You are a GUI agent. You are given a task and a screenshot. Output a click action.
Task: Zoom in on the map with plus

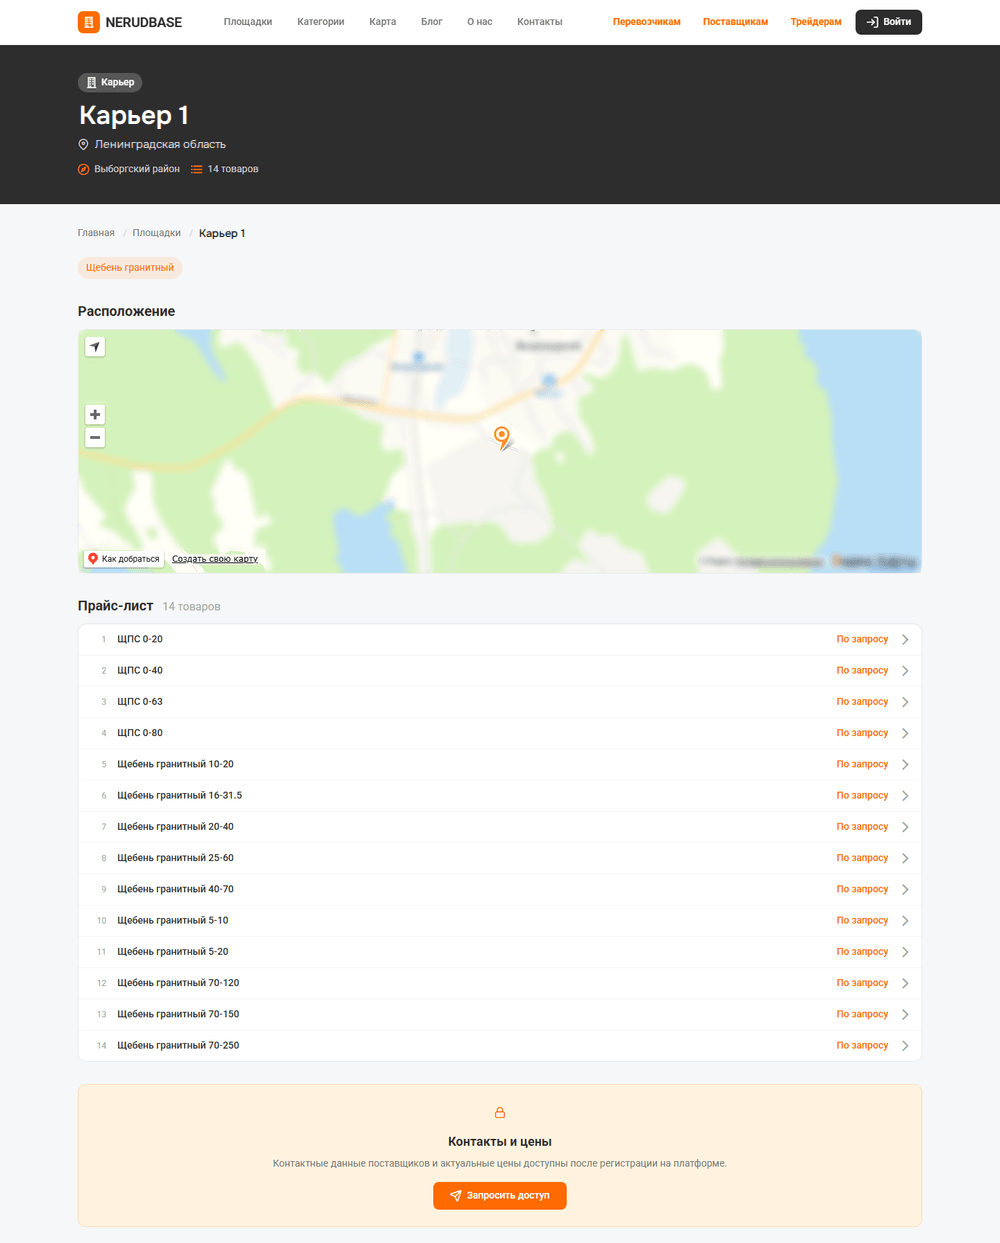coord(95,414)
